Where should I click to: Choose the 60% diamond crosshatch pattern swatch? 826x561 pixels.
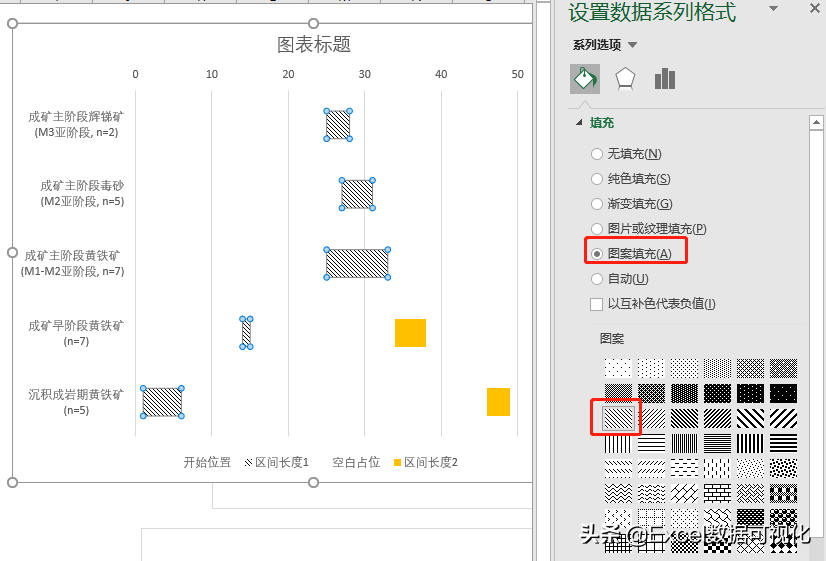click(x=651, y=393)
